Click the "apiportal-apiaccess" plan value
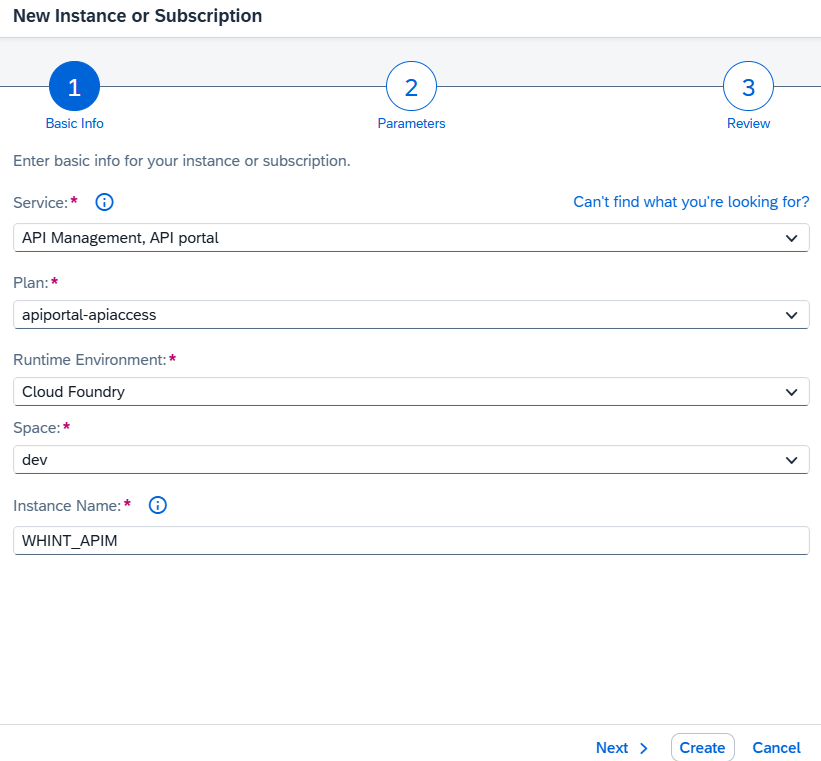Image resolution: width=821 pixels, height=761 pixels. [x=89, y=315]
